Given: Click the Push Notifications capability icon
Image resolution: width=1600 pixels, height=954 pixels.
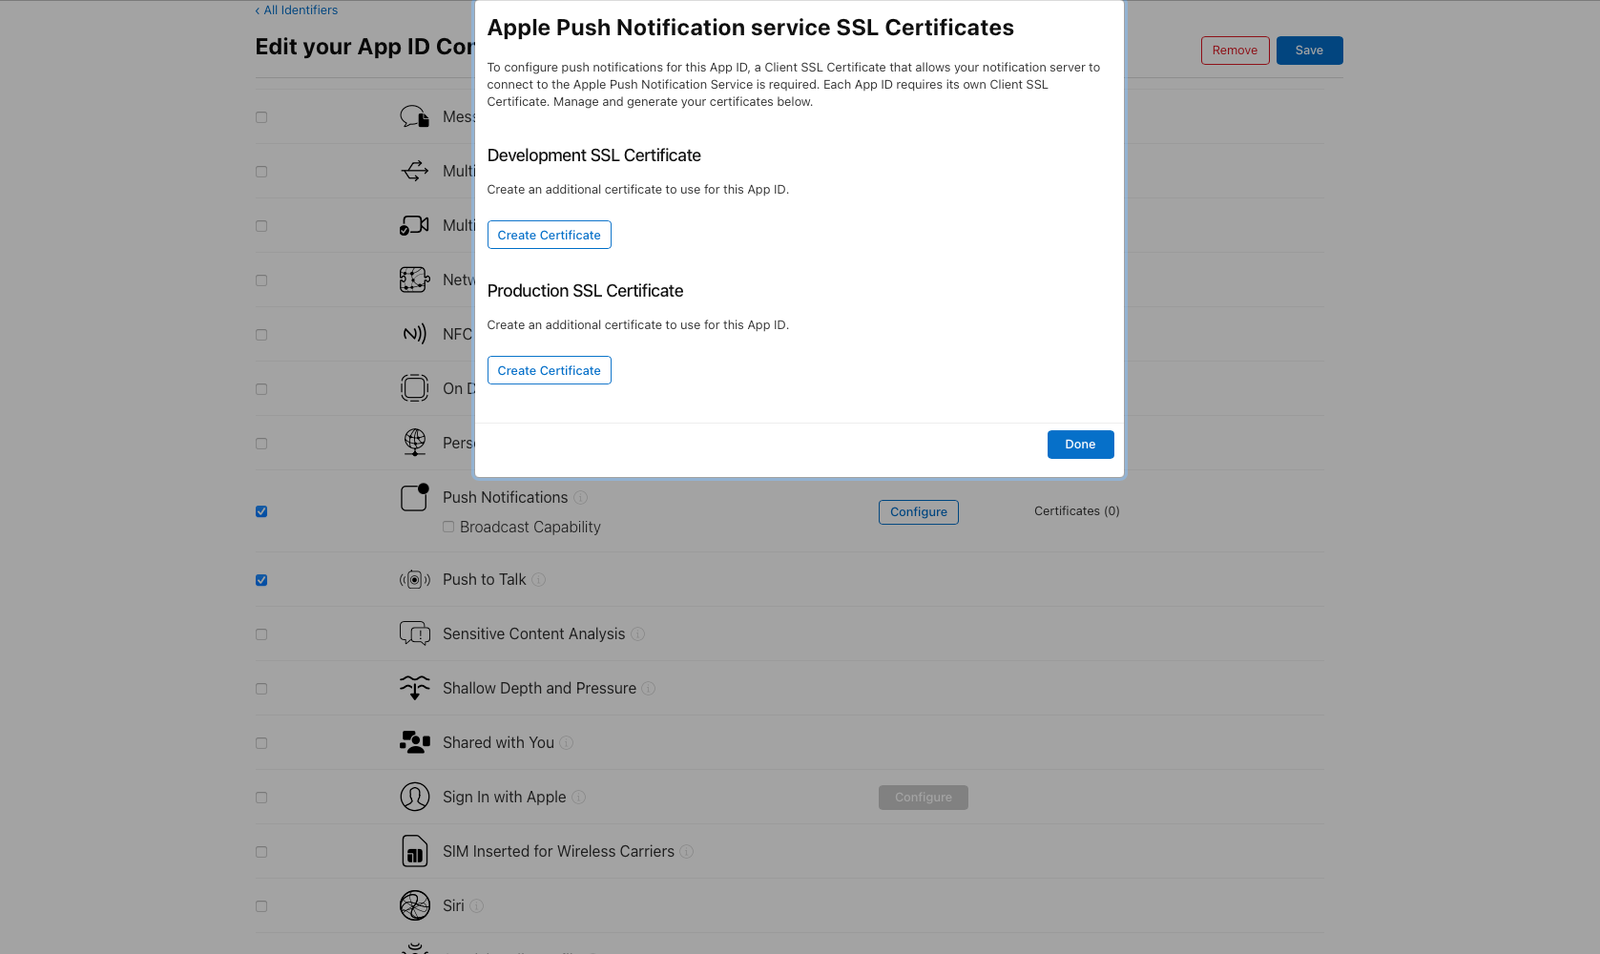Looking at the screenshot, I should tap(414, 497).
